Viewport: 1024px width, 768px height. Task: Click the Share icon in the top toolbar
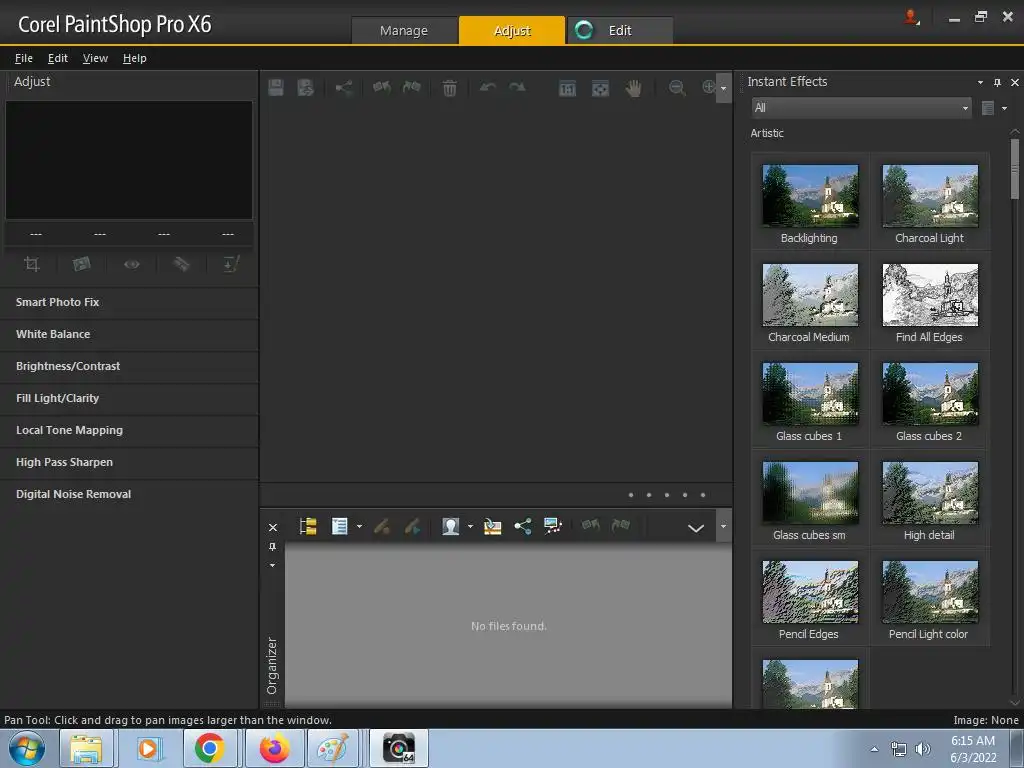tap(344, 88)
